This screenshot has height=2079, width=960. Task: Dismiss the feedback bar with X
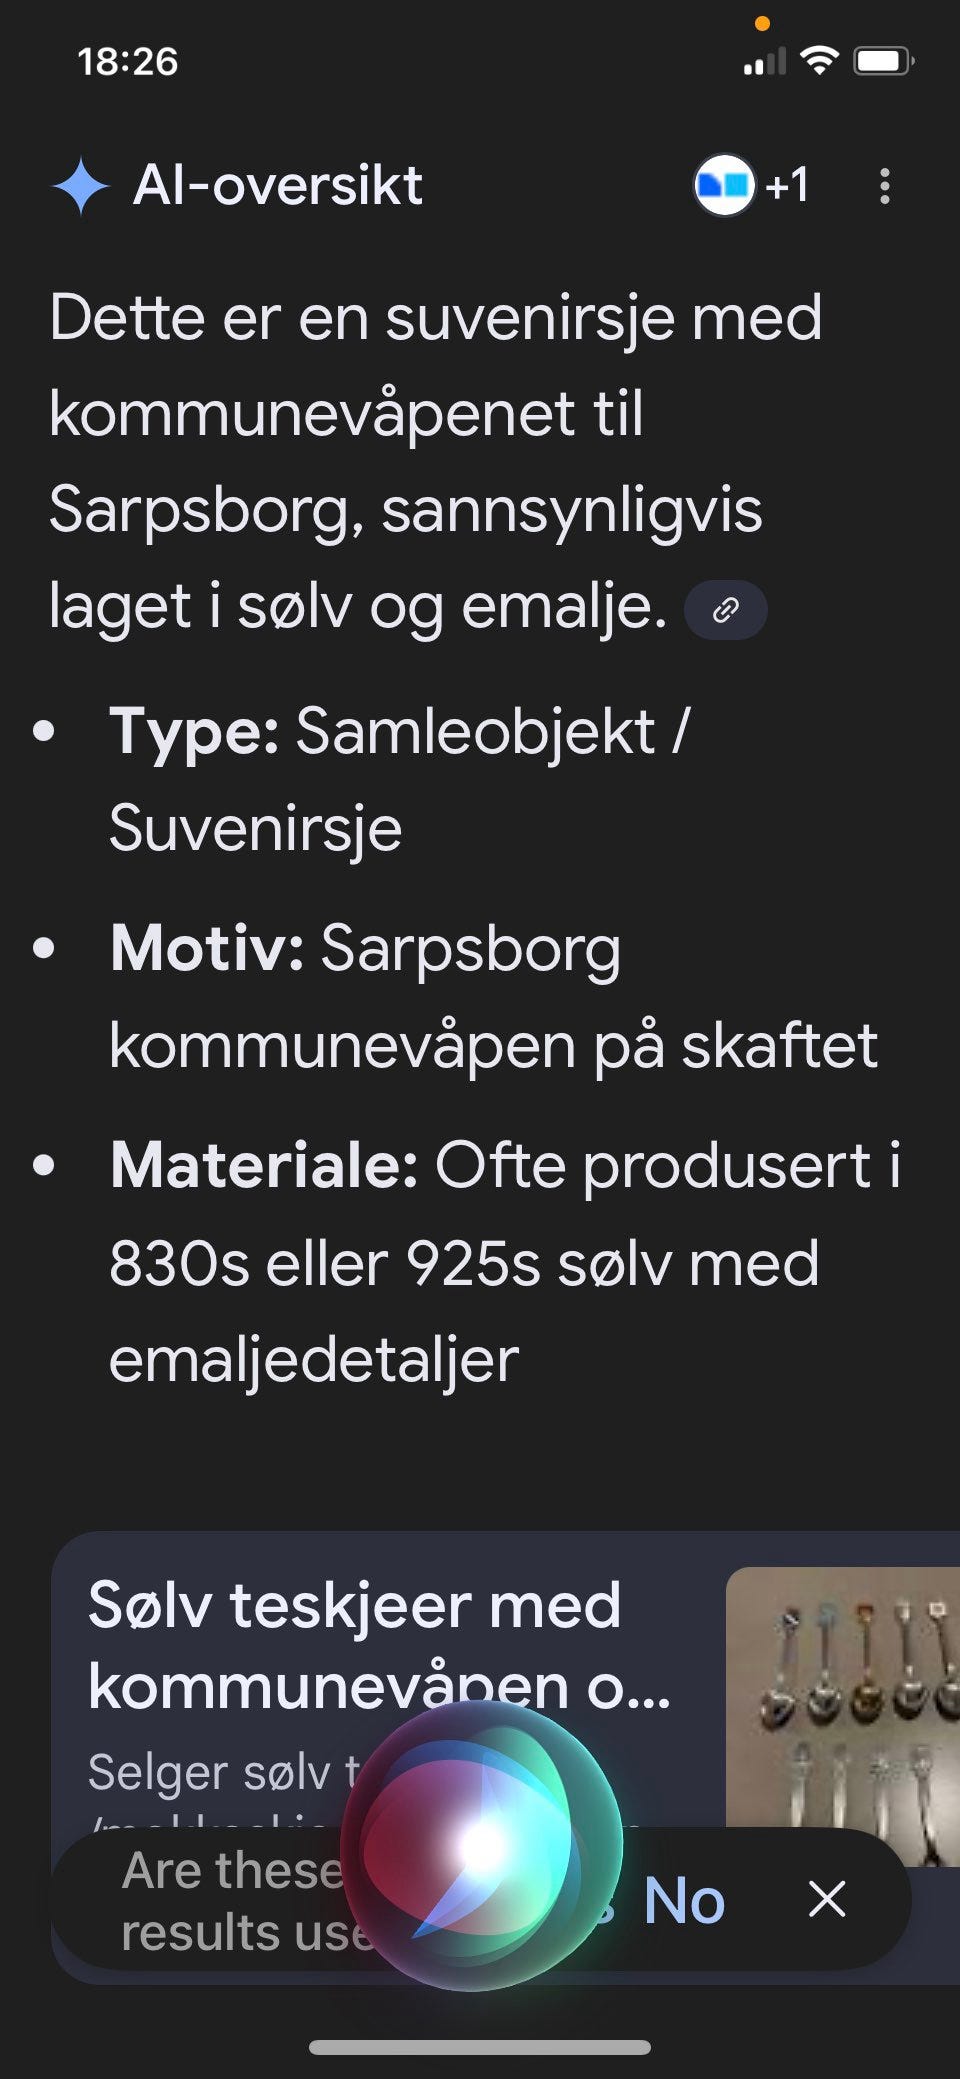click(x=827, y=1898)
